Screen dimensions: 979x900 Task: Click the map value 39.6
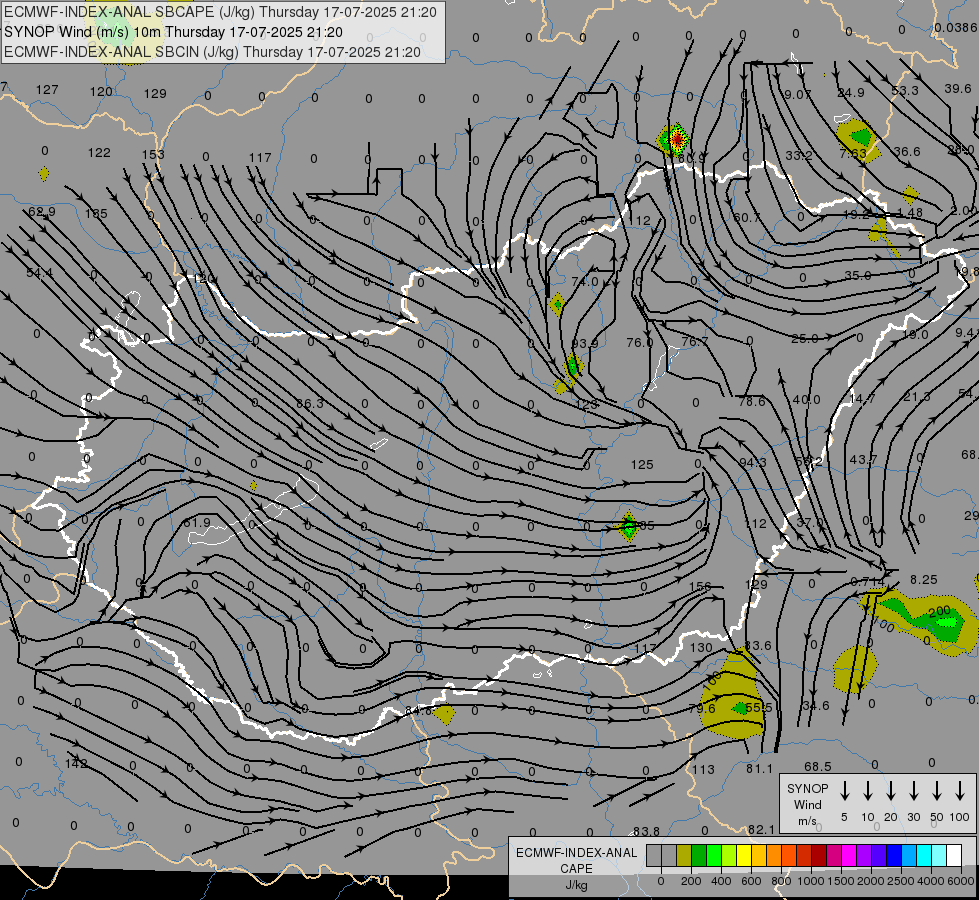coord(958,89)
